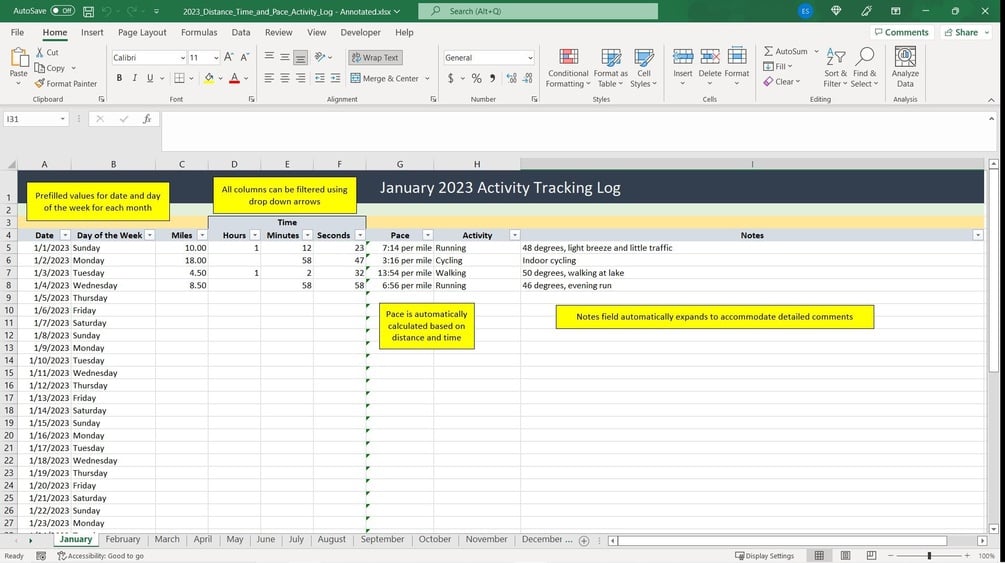Open the Activity column filter dropdown
This screenshot has height=563, width=1005.
[x=514, y=235]
